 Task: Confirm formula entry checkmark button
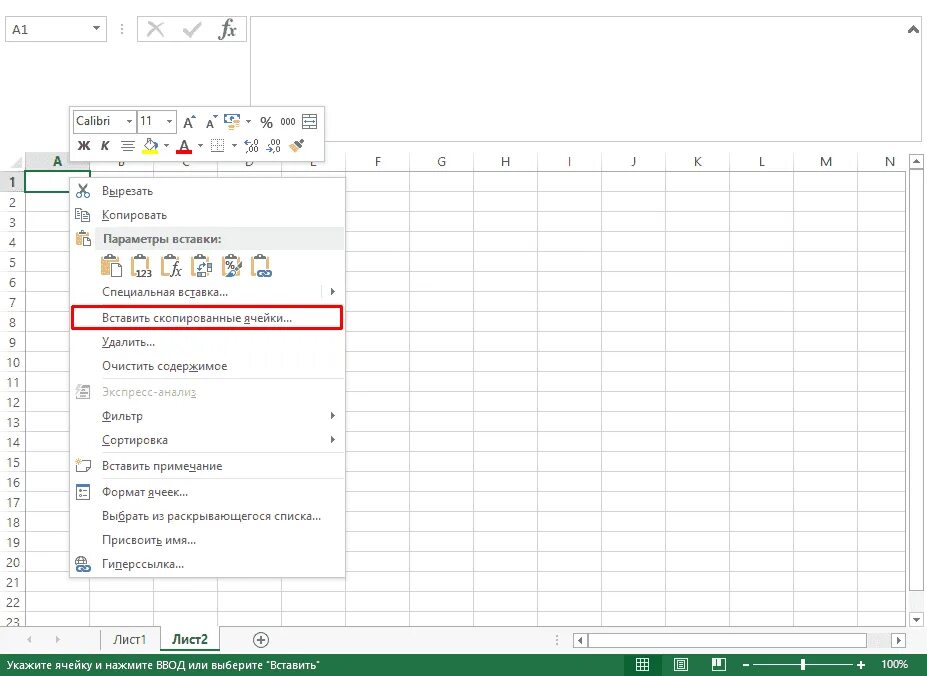192,29
